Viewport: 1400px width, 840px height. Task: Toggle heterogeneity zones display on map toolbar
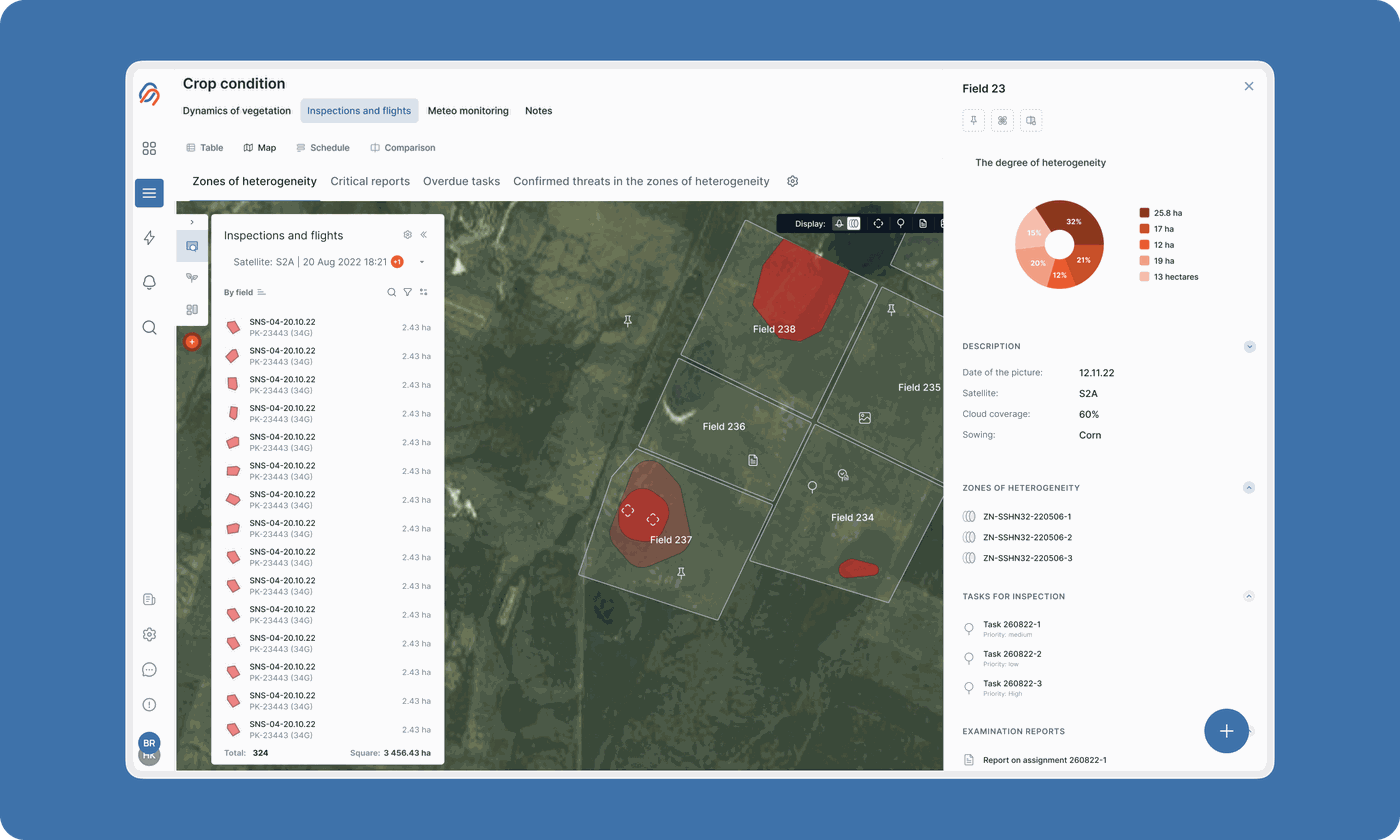point(854,224)
